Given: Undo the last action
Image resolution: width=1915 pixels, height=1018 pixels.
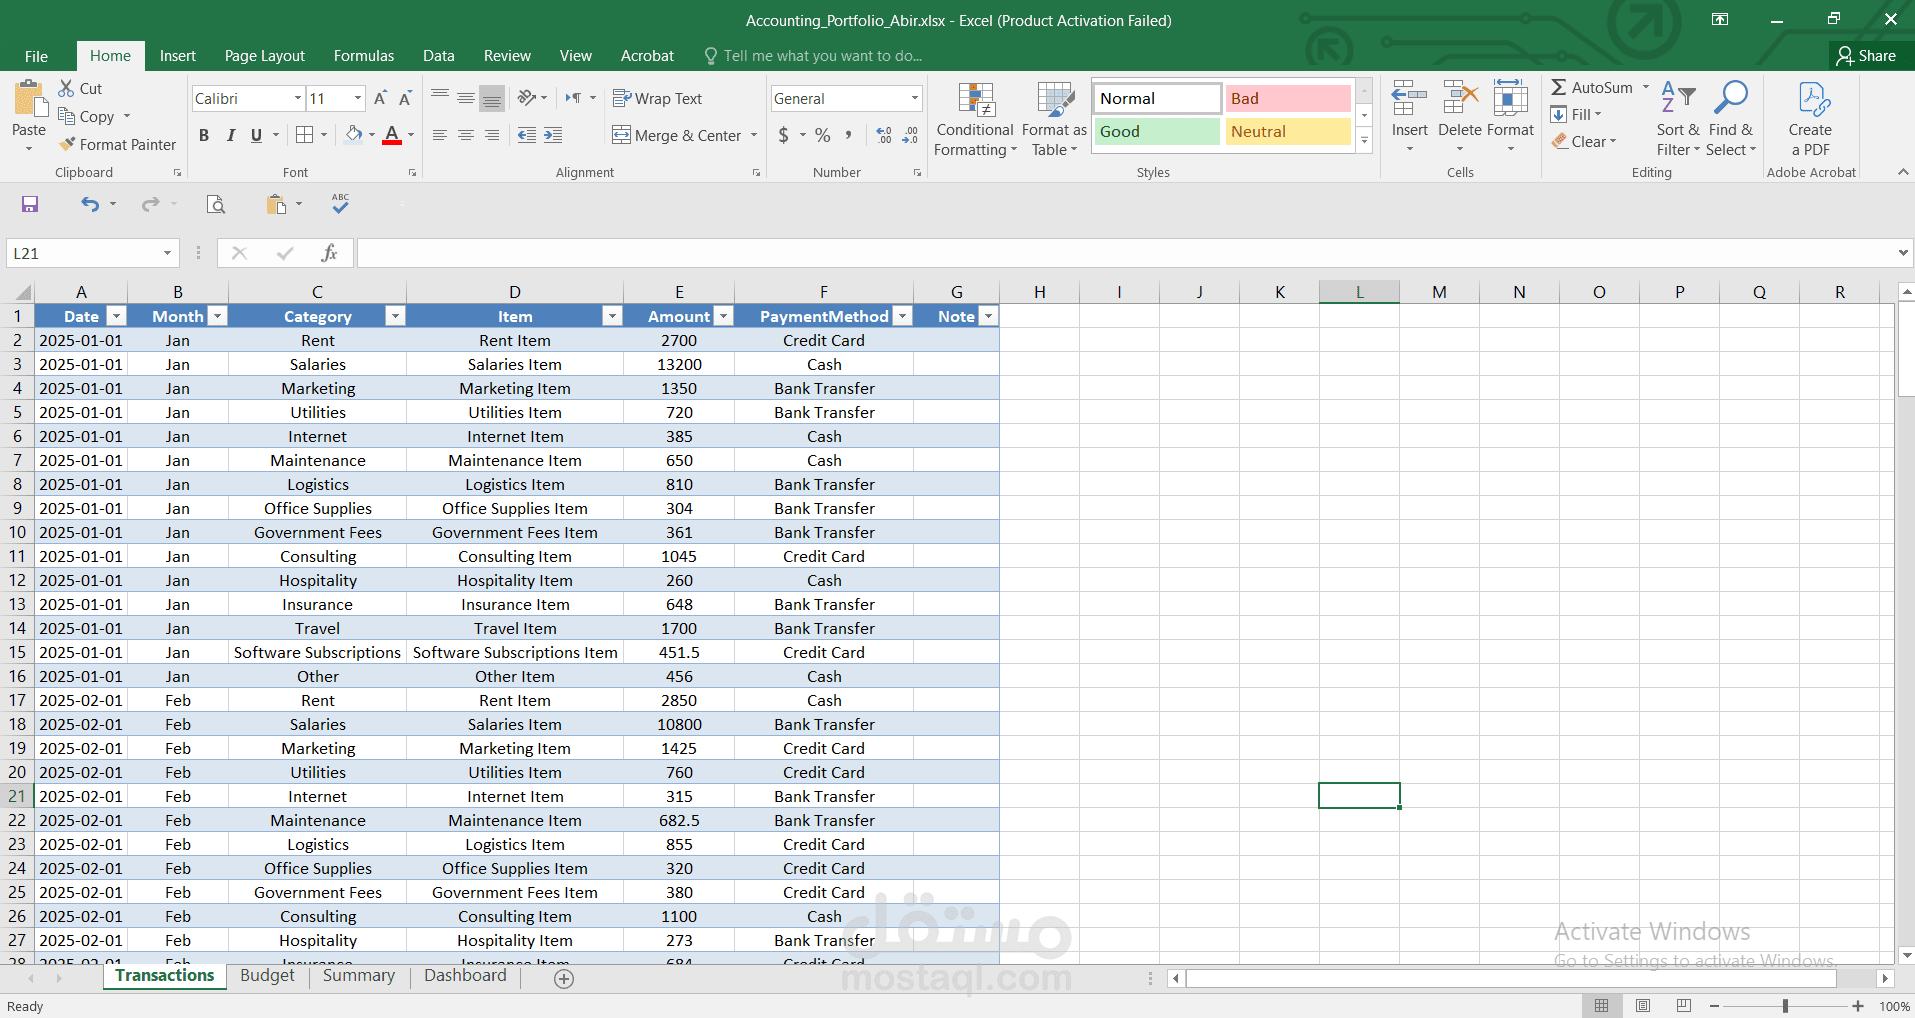Looking at the screenshot, I should coord(90,204).
